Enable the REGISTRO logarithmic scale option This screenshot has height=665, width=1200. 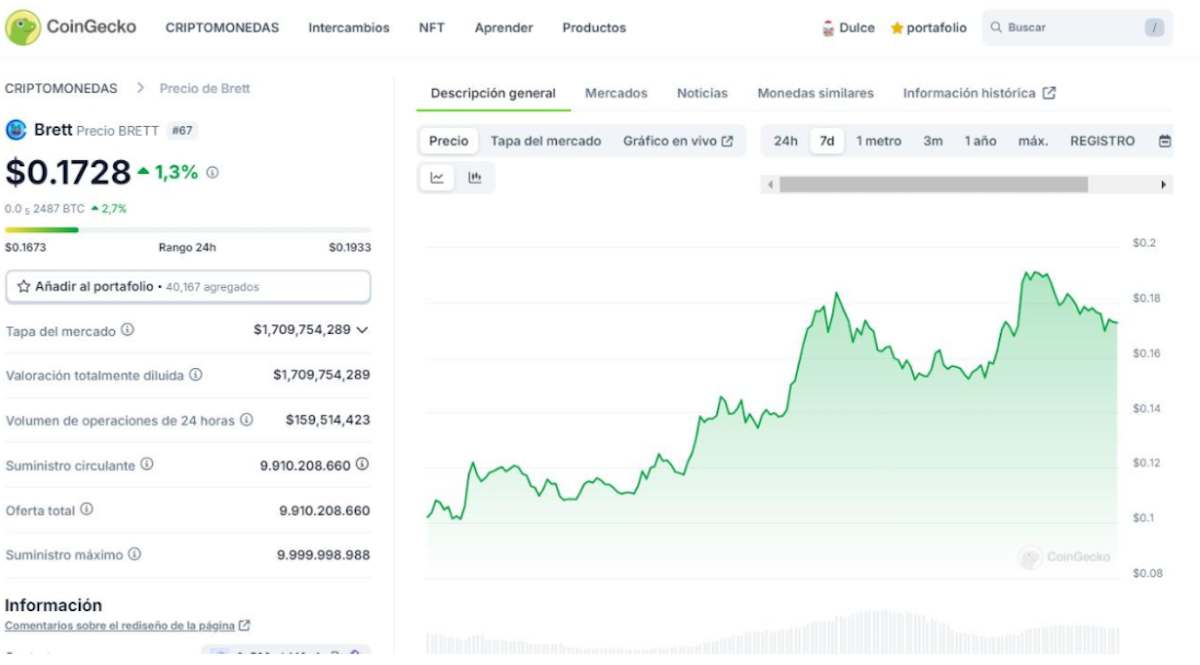[1103, 141]
